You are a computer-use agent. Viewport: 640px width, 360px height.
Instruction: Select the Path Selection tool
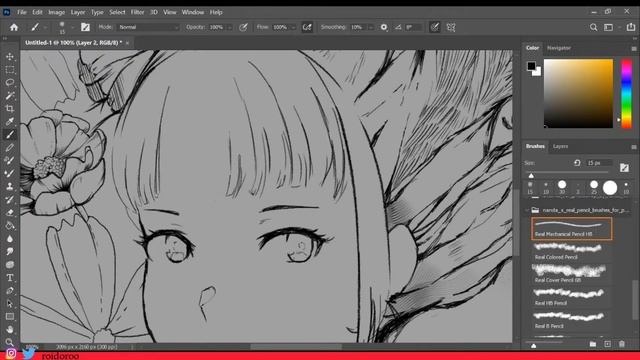(x=10, y=304)
